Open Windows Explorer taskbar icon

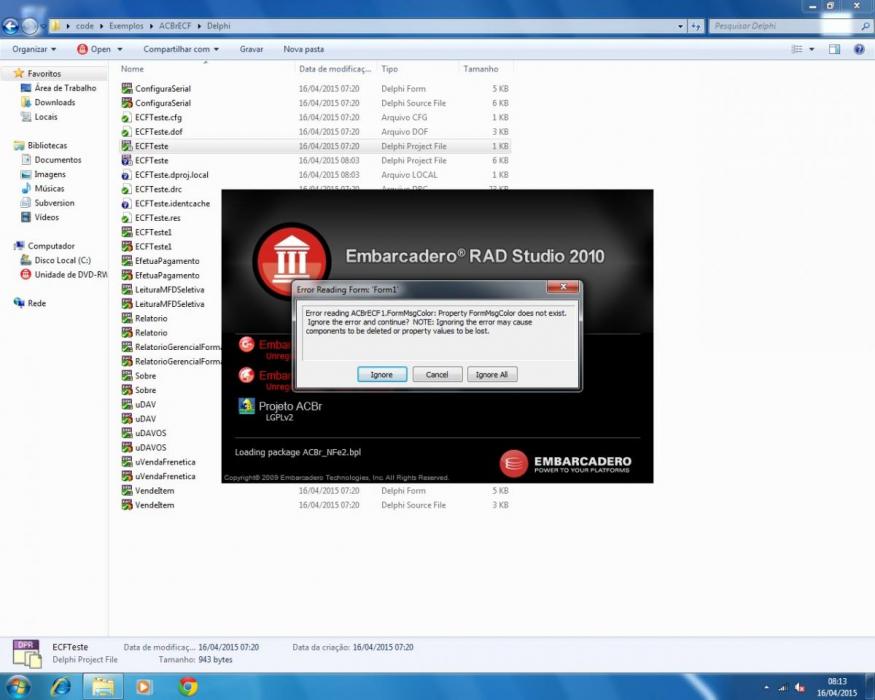pos(103,686)
